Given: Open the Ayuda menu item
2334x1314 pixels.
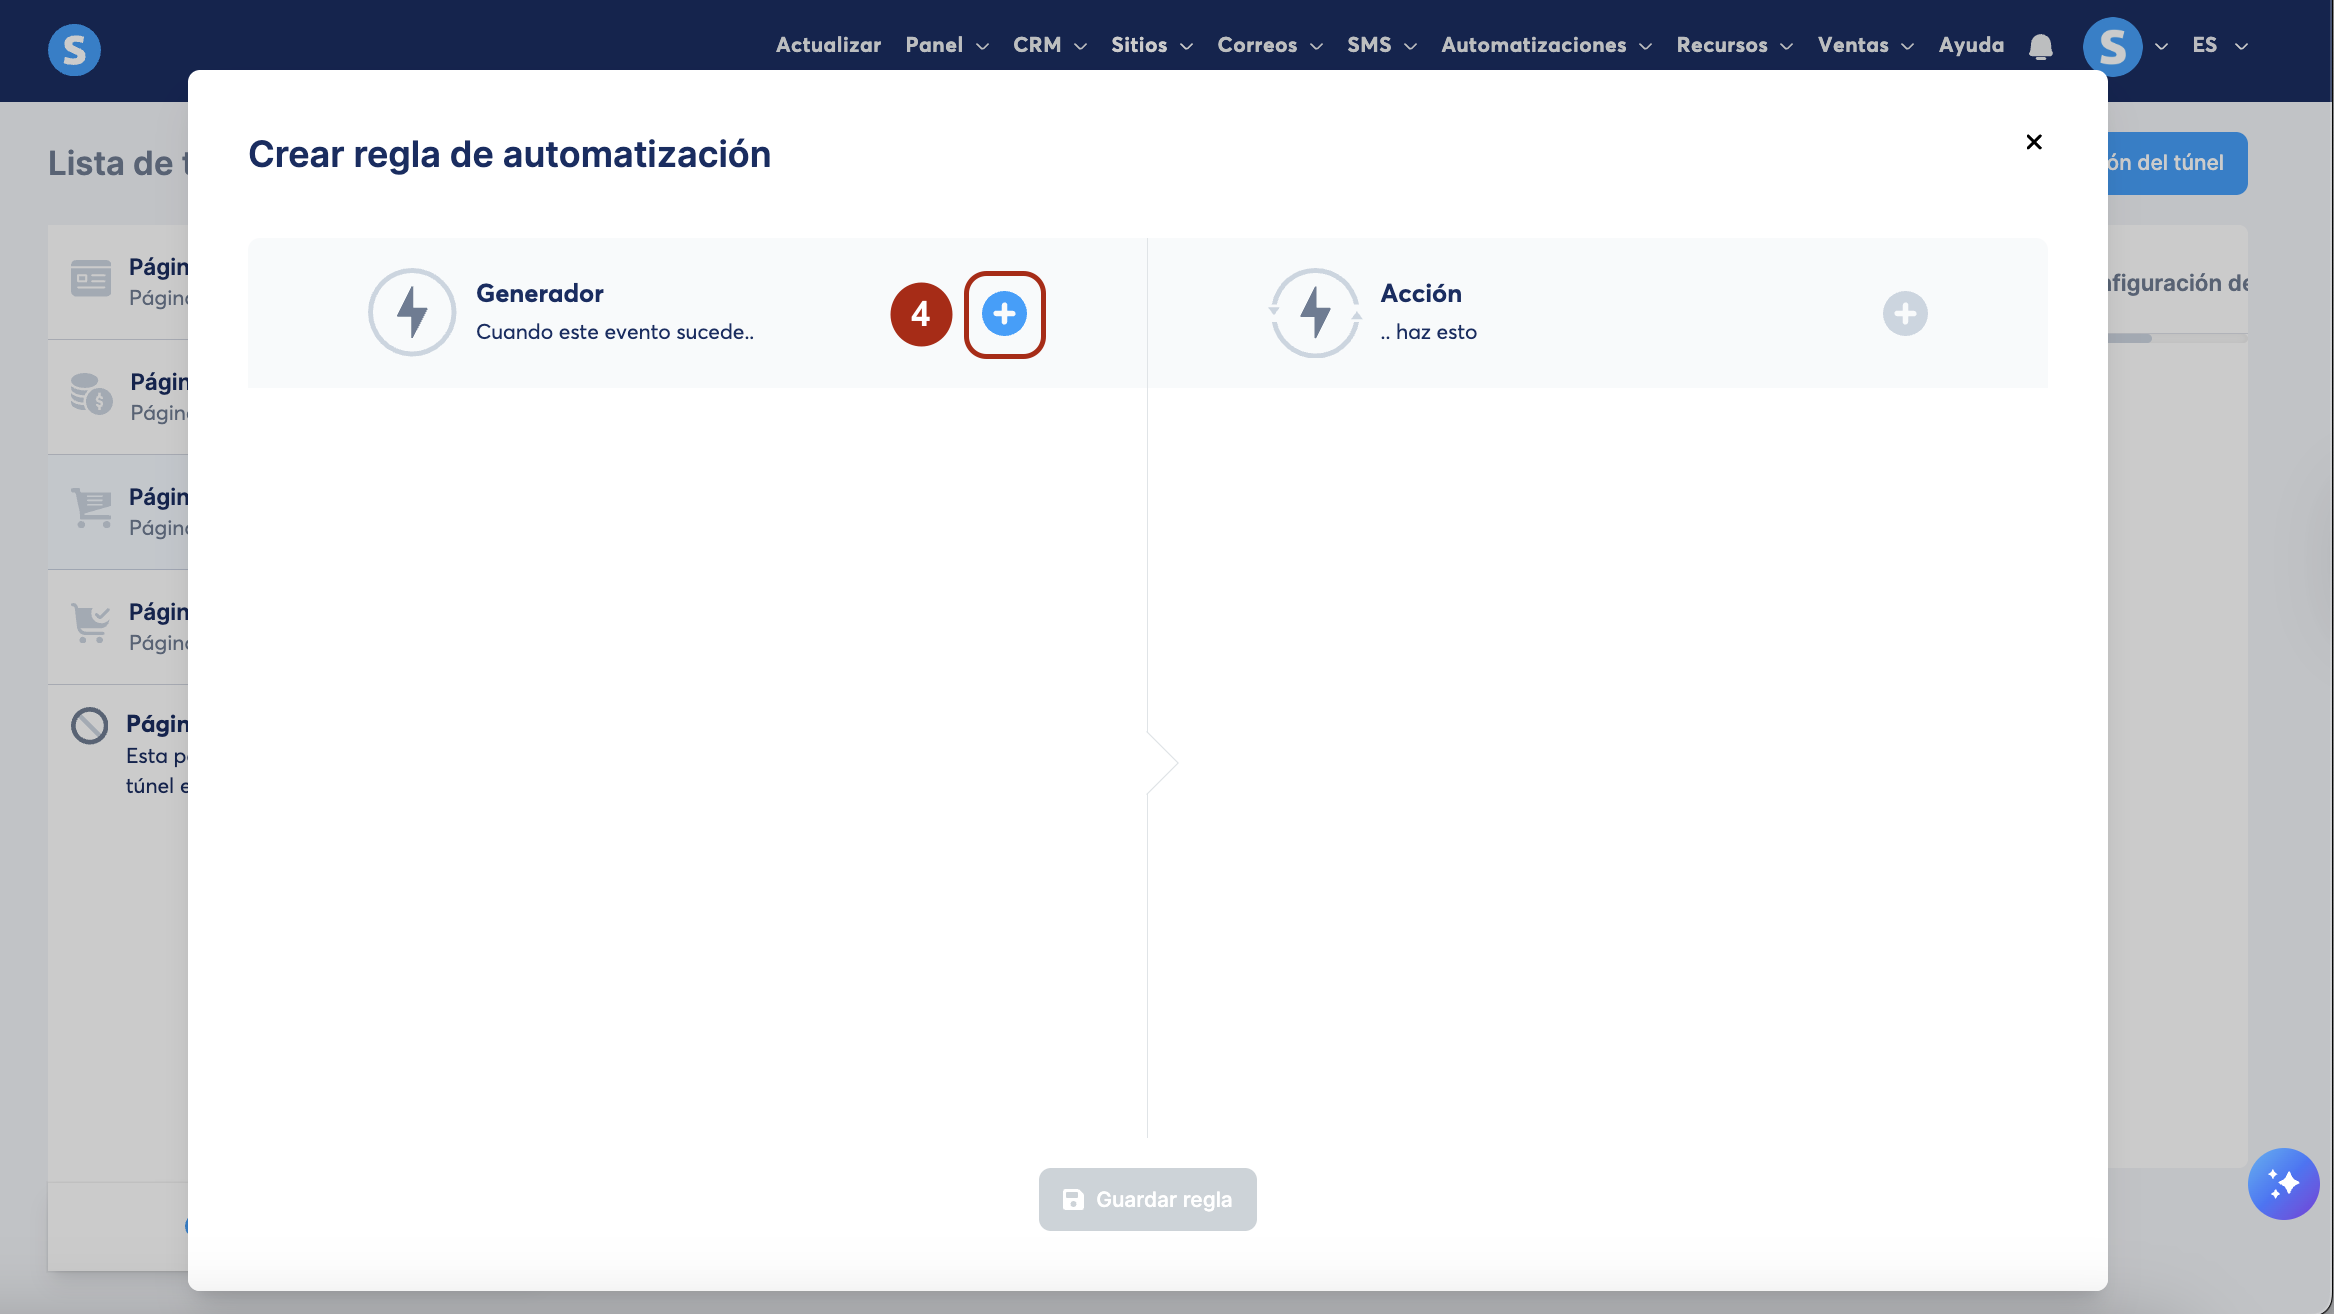Looking at the screenshot, I should [x=1970, y=45].
